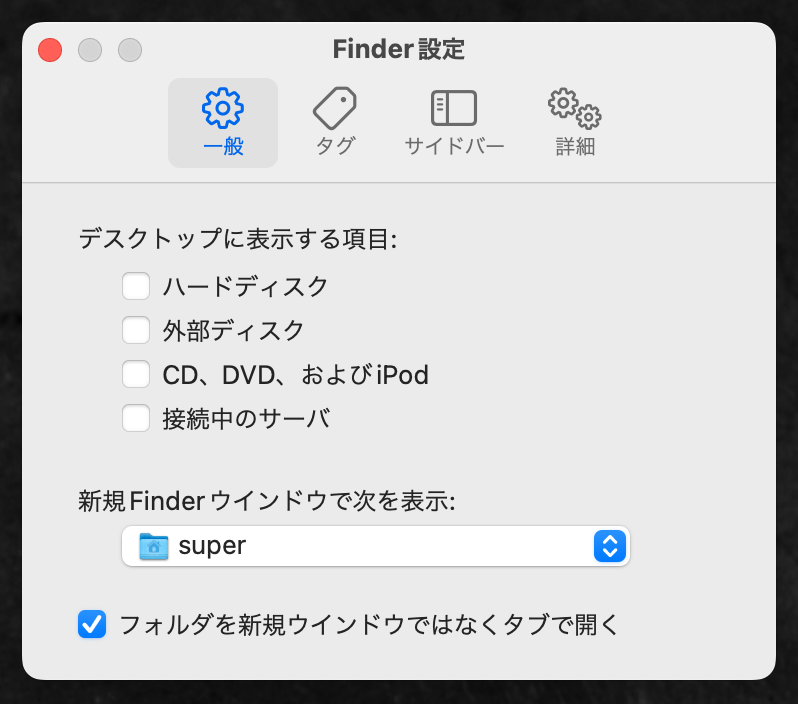This screenshot has height=704, width=798.
Task: Click the 接続中のサーバ label text
Action: pos(245,418)
